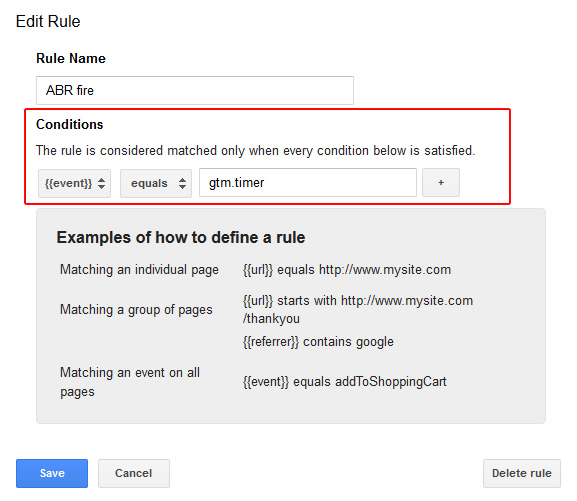Select the 'rule is considered matched' description text
The width and height of the screenshot is (577, 501).
coord(255,151)
